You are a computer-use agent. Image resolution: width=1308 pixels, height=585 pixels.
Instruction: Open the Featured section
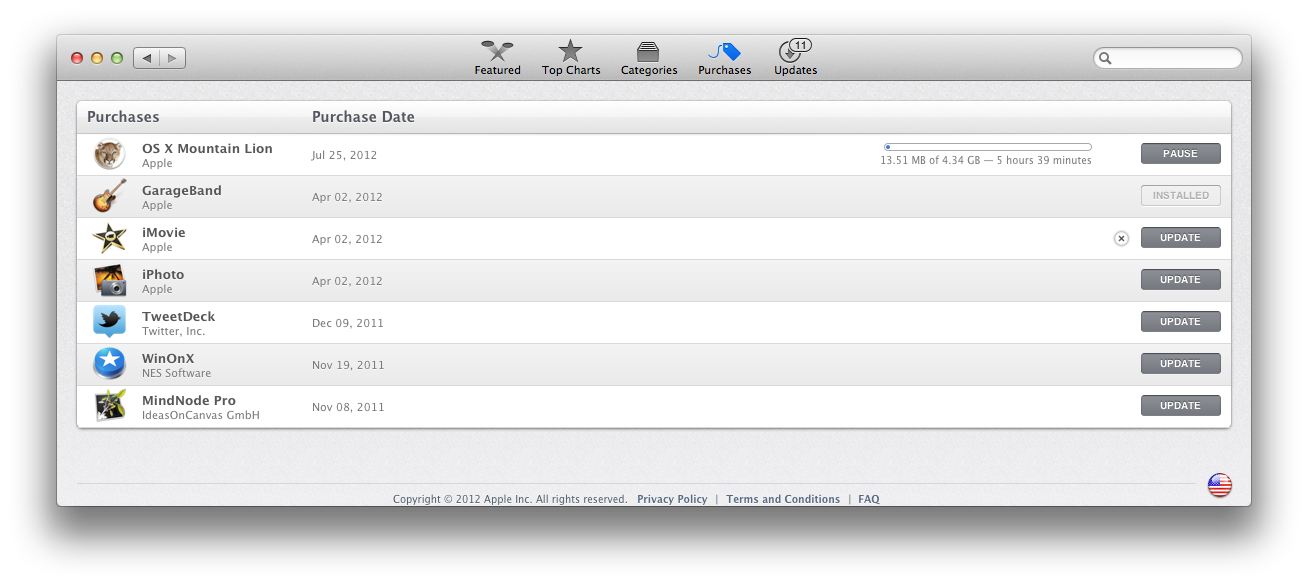tap(497, 58)
